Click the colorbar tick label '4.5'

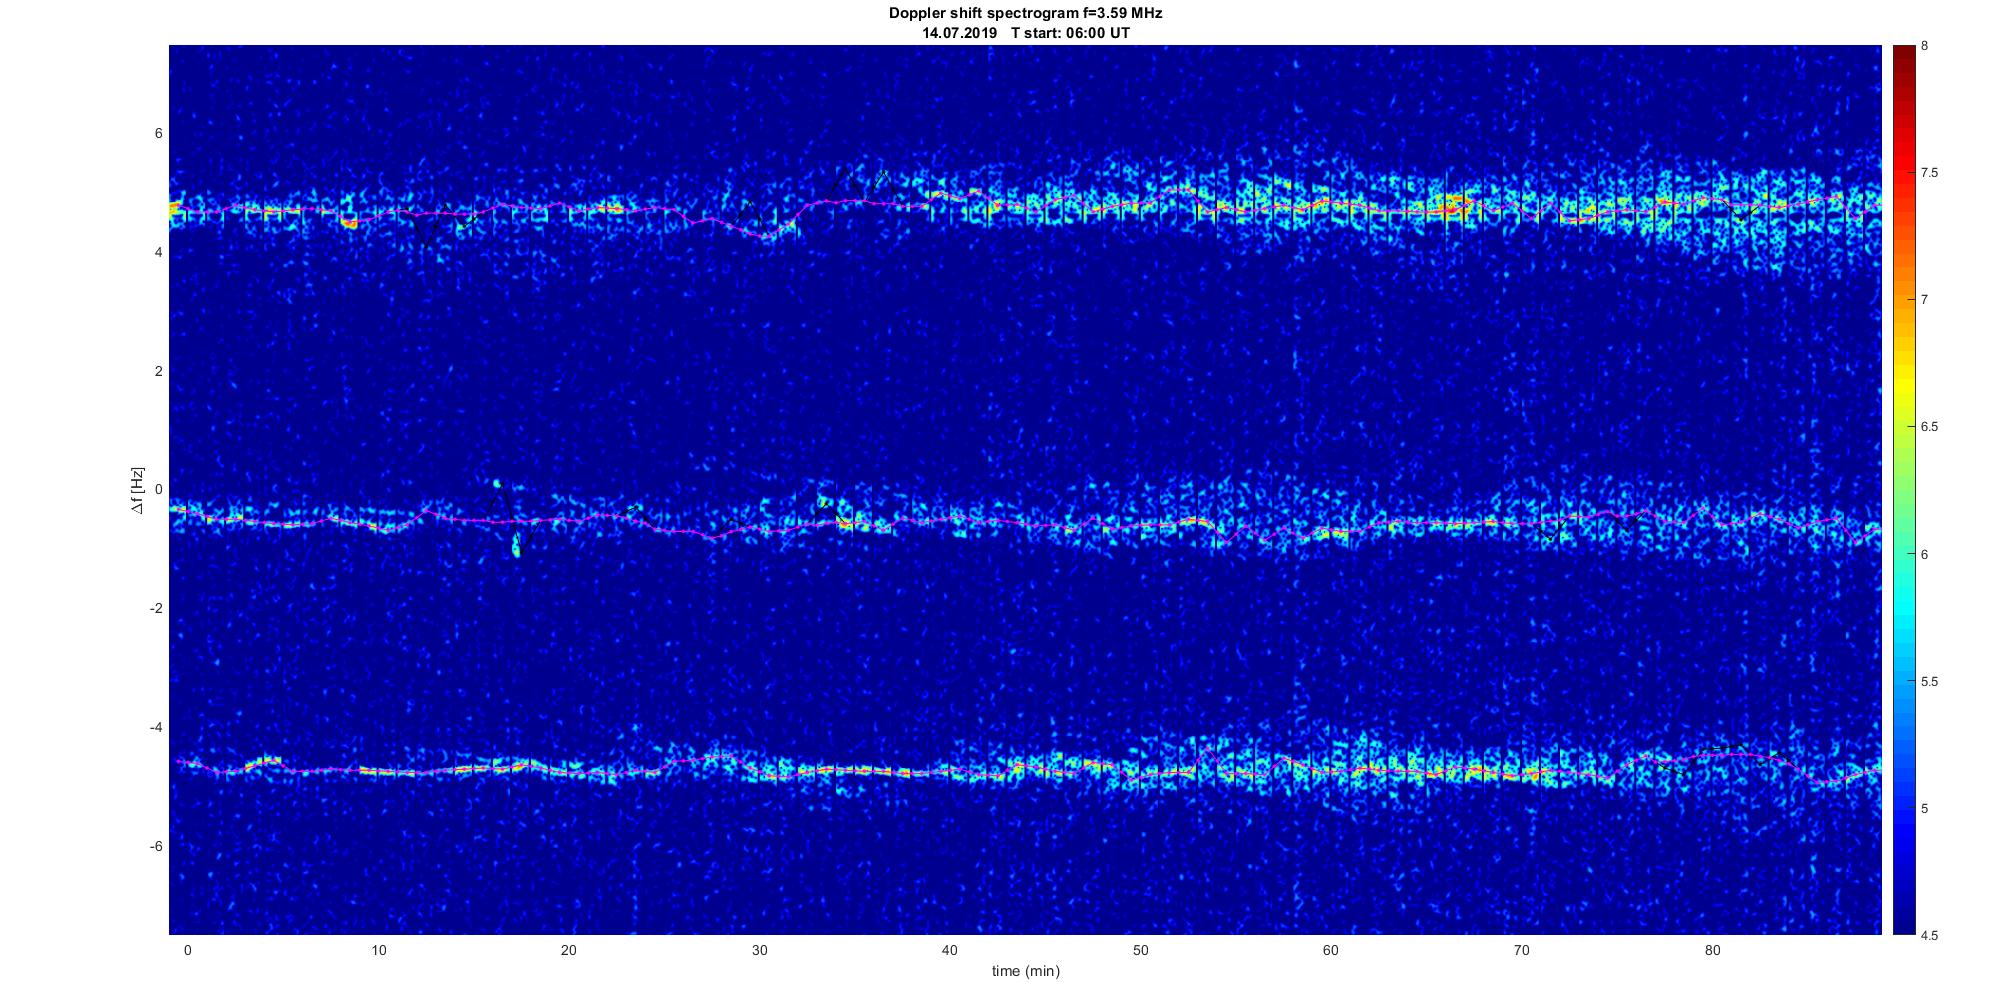tap(1929, 936)
